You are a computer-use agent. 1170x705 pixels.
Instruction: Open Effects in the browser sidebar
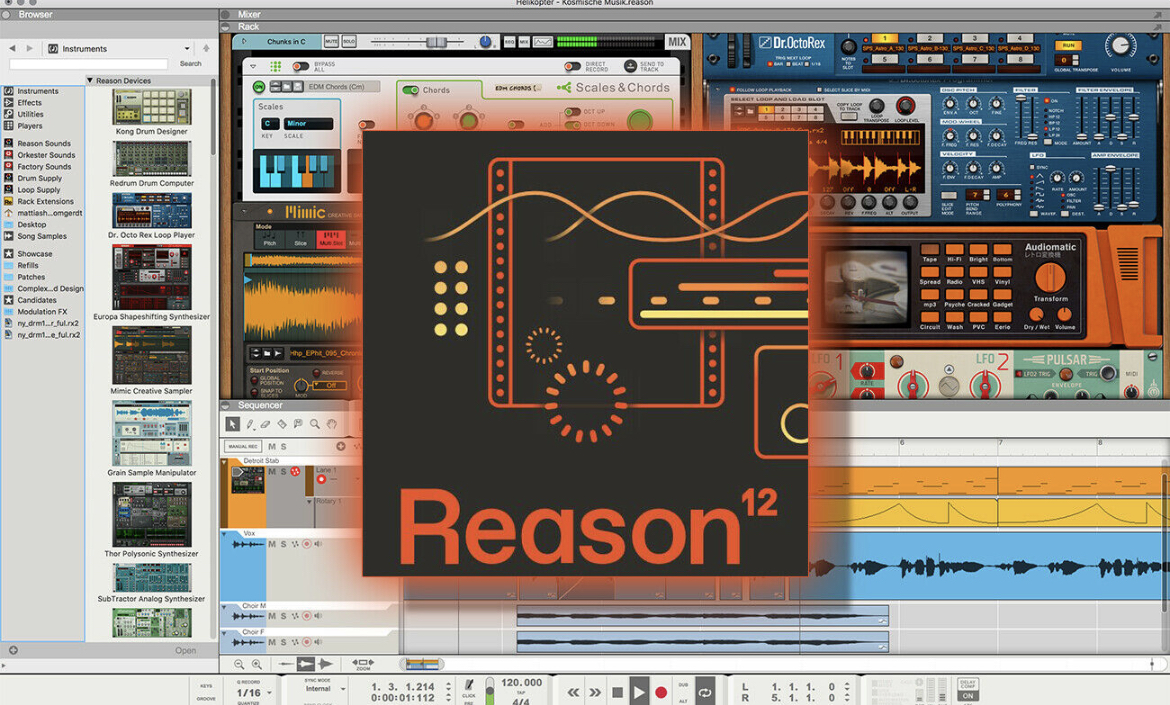(x=29, y=103)
